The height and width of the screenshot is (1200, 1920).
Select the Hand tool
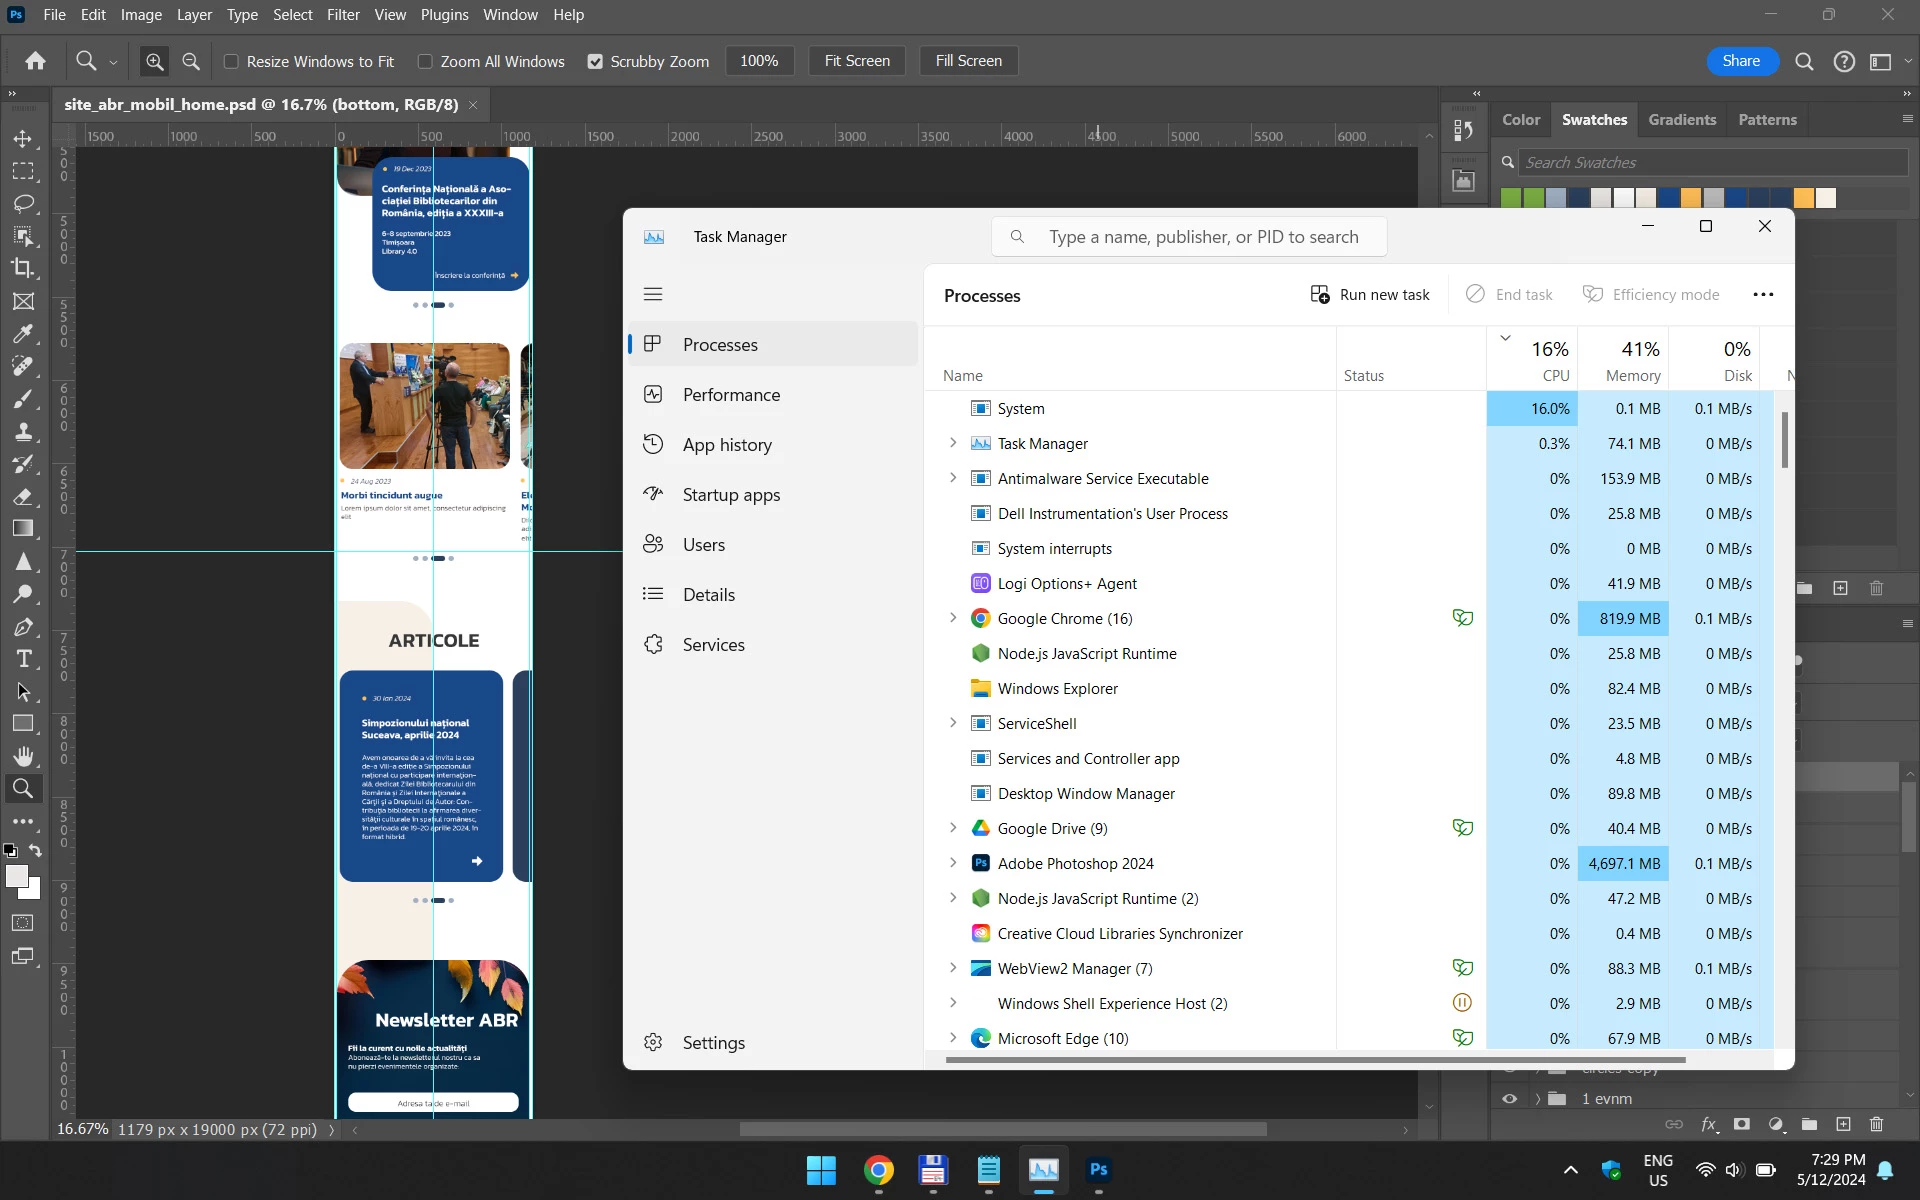coord(23,756)
